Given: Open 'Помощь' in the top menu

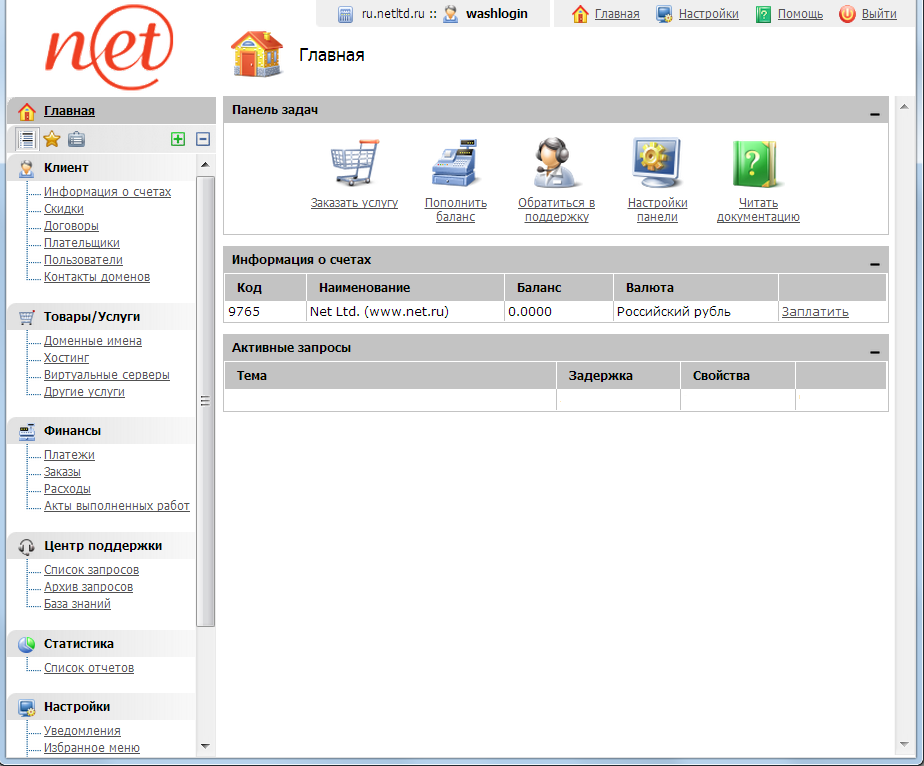Looking at the screenshot, I should tap(800, 14).
